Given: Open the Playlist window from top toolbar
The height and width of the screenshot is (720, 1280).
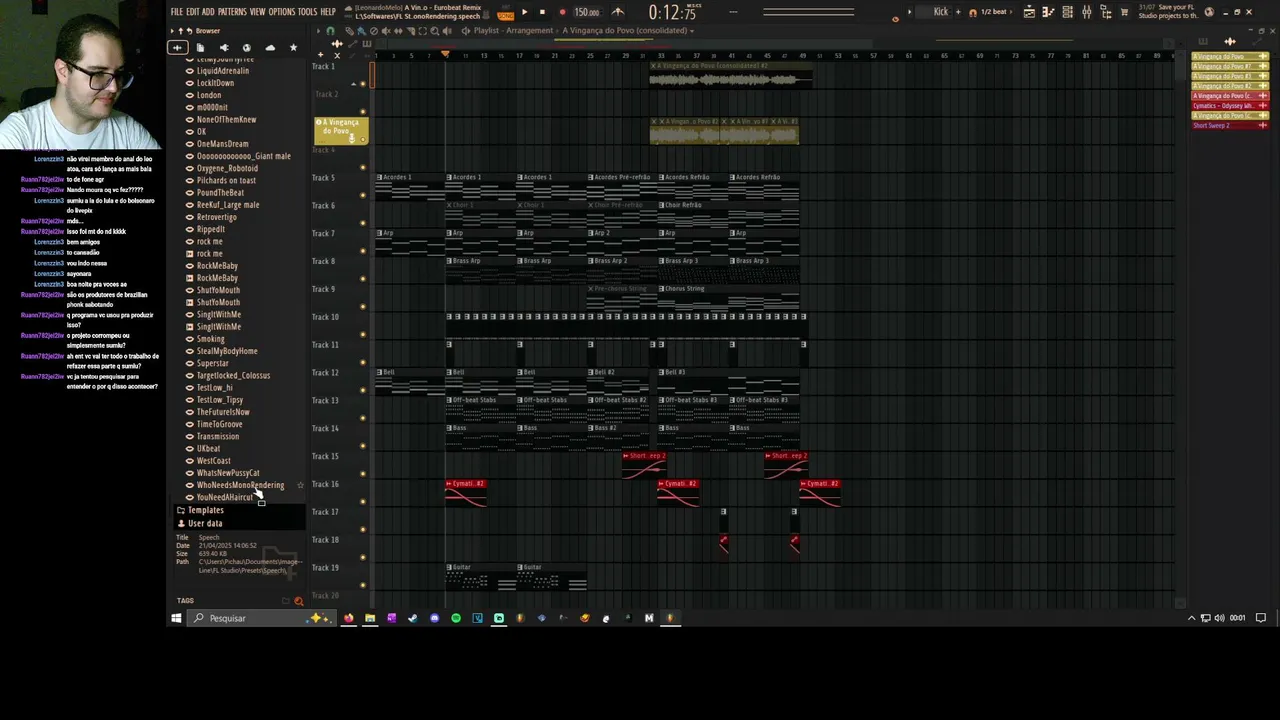Looking at the screenshot, I should tap(1029, 12).
